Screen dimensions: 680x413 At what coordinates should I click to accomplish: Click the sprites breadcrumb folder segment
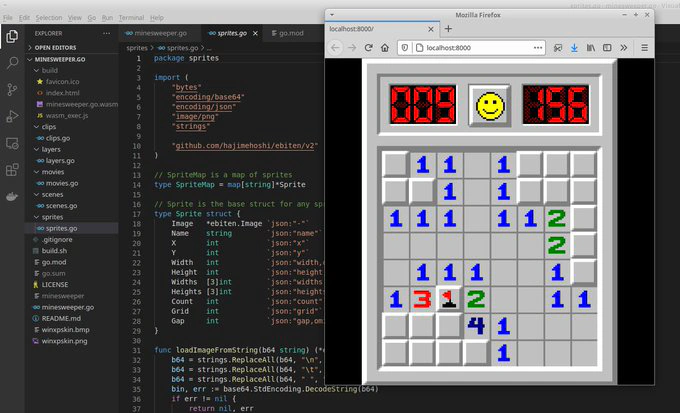pyautogui.click(x=137, y=48)
